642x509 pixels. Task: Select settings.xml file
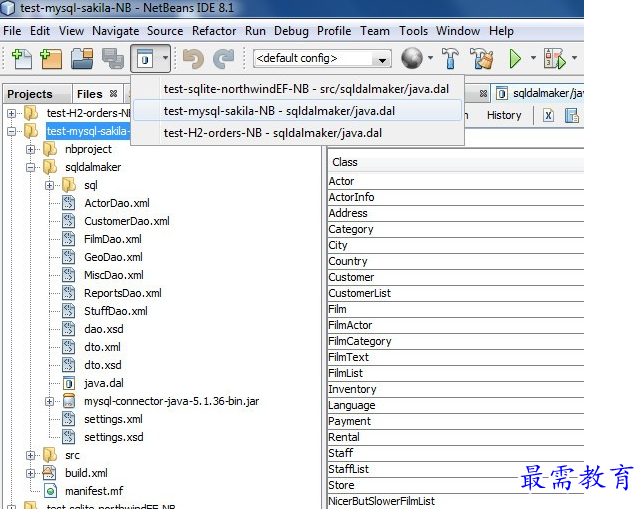coord(113,419)
